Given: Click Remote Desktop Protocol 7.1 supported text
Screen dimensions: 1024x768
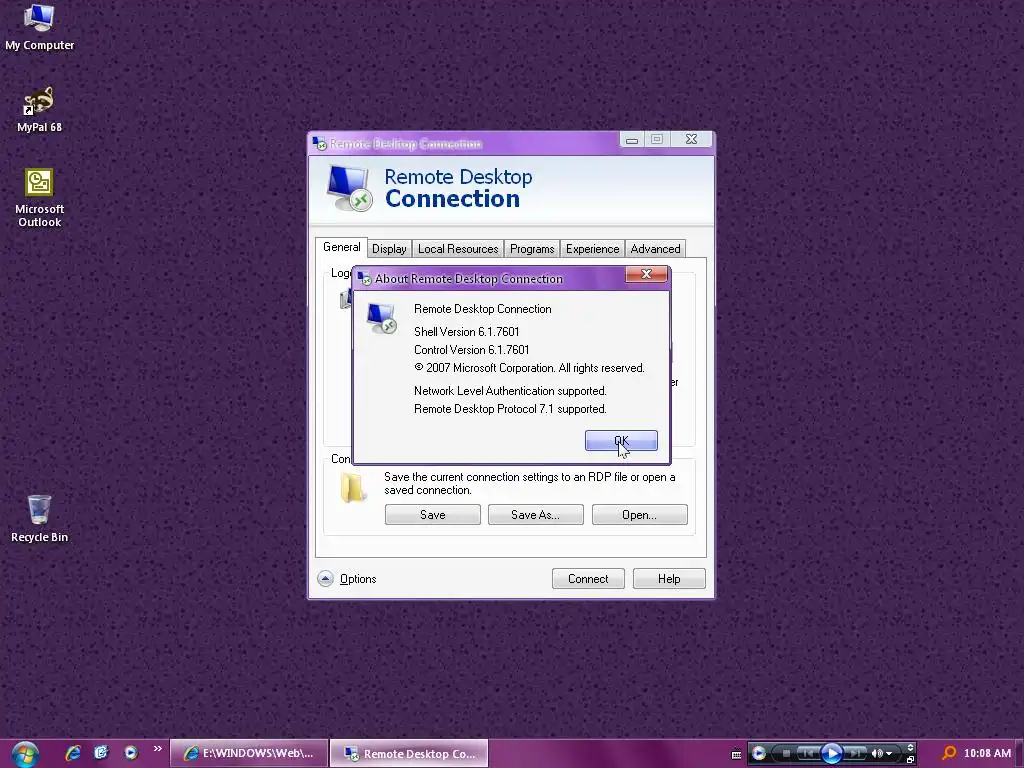Looking at the screenshot, I should click(x=510, y=409).
